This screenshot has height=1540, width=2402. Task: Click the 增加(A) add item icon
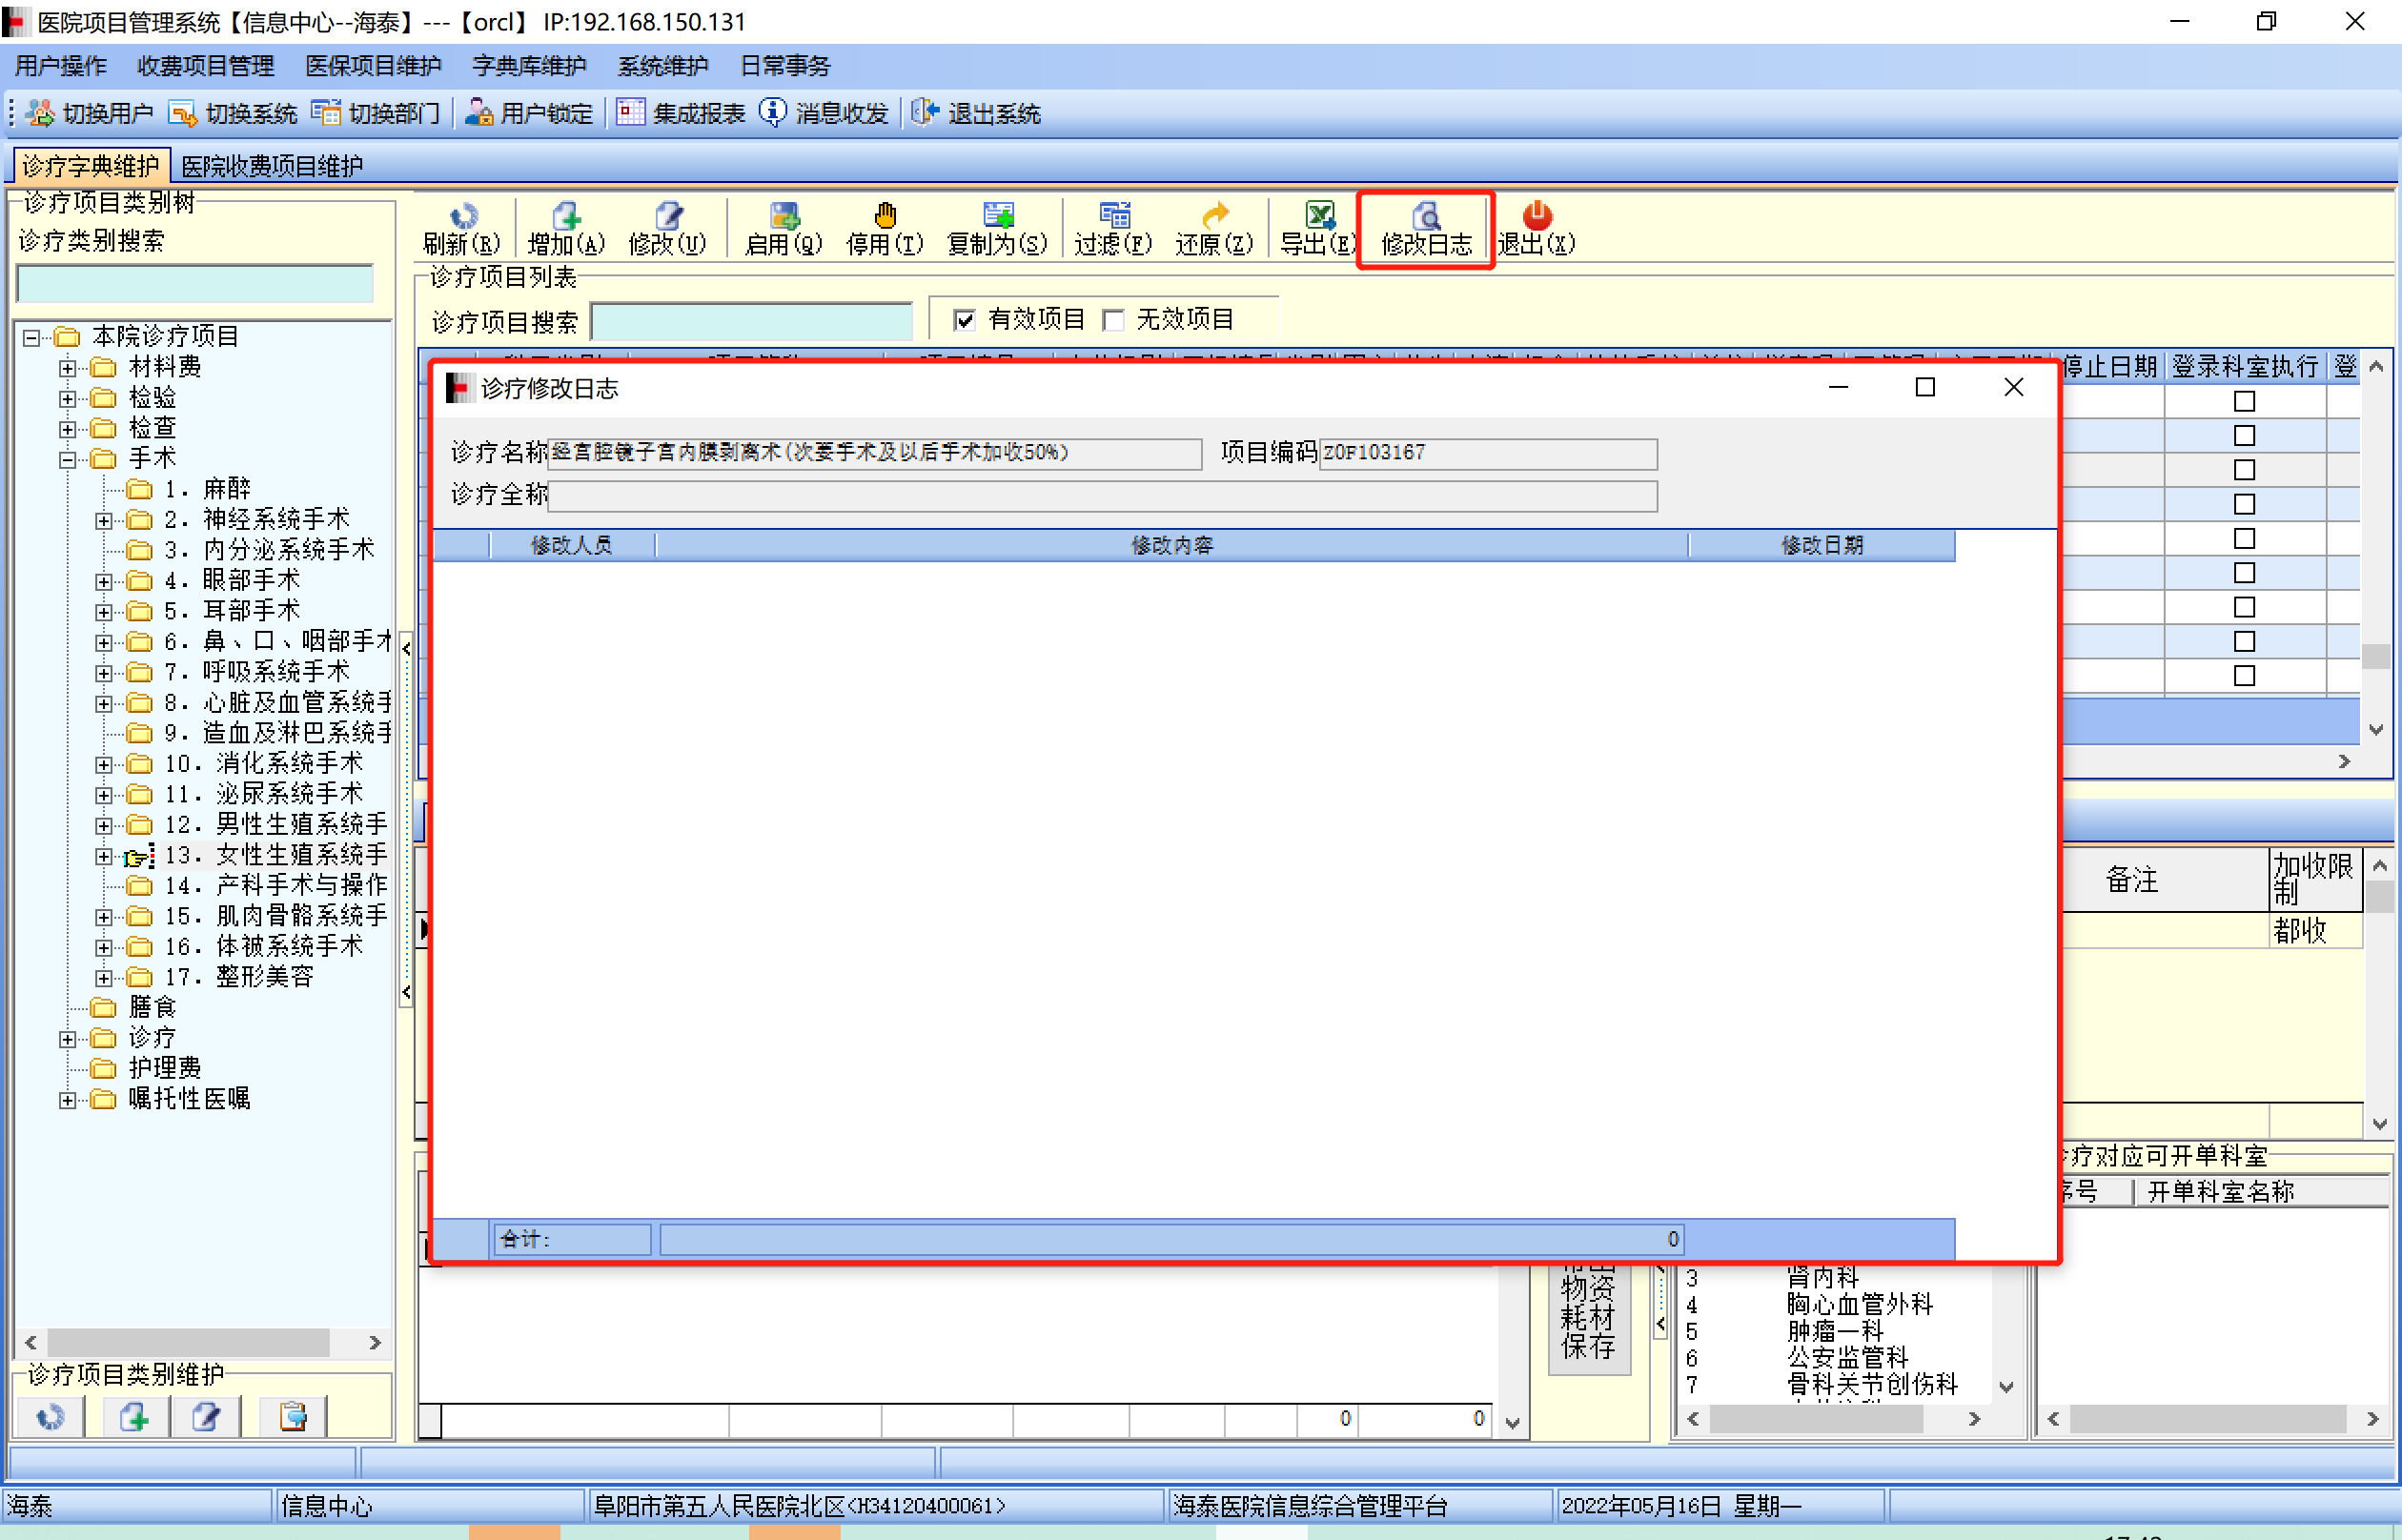tap(566, 216)
